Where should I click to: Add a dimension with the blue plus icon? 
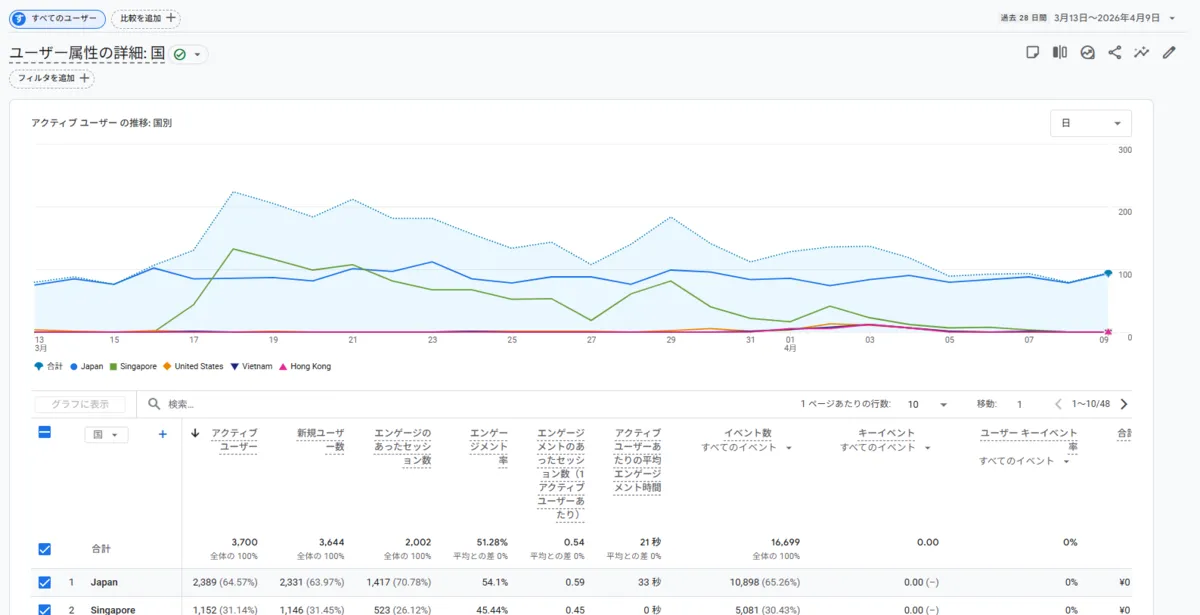pos(163,434)
